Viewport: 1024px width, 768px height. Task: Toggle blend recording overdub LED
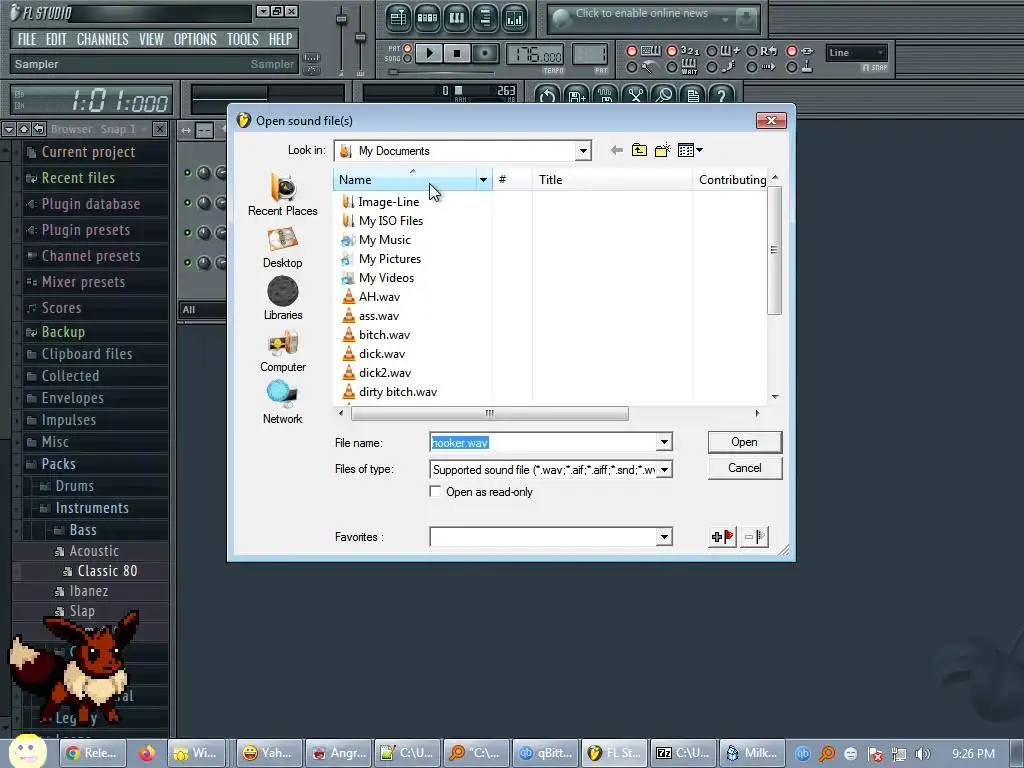[712, 51]
